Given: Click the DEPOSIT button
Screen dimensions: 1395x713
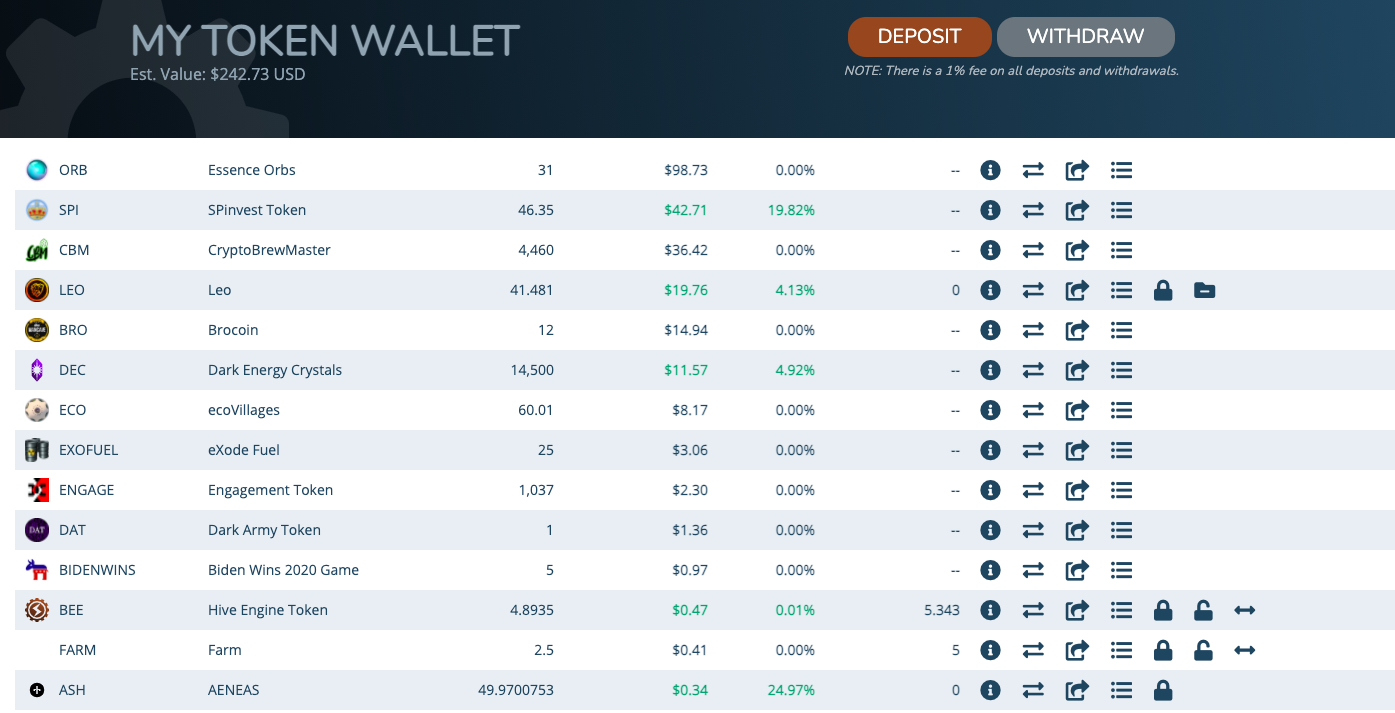Looking at the screenshot, I should 919,37.
